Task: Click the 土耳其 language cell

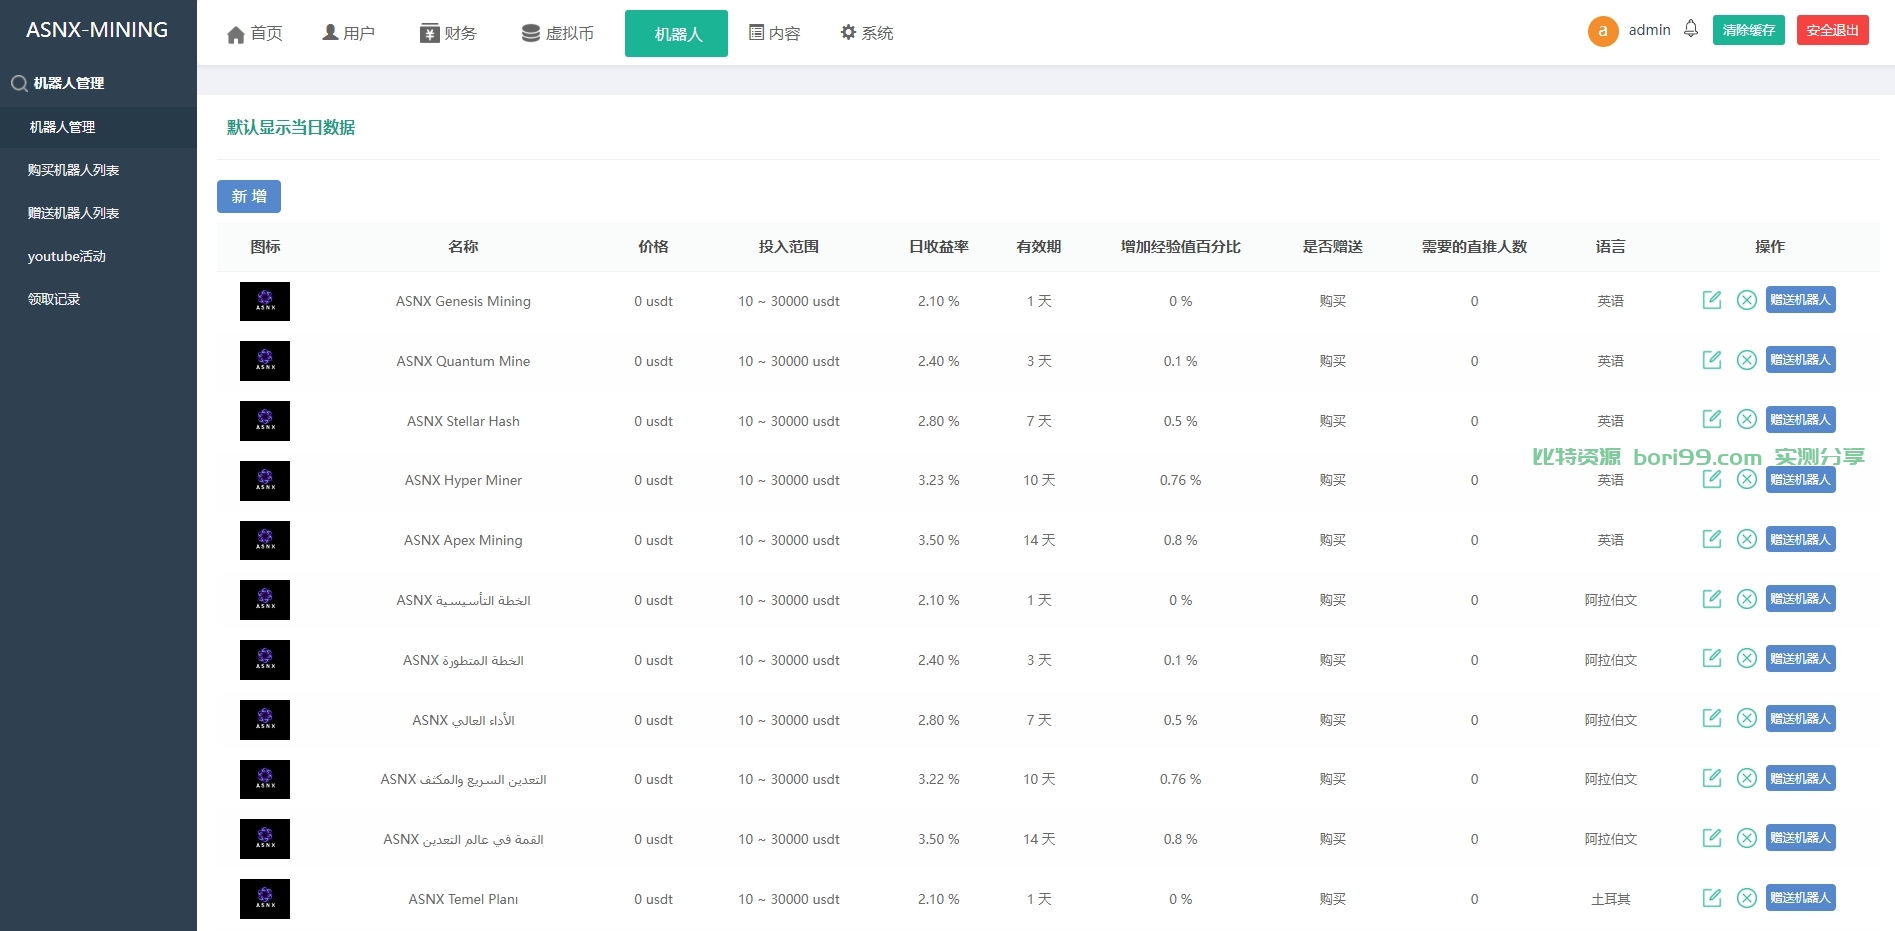Action: 1610,899
